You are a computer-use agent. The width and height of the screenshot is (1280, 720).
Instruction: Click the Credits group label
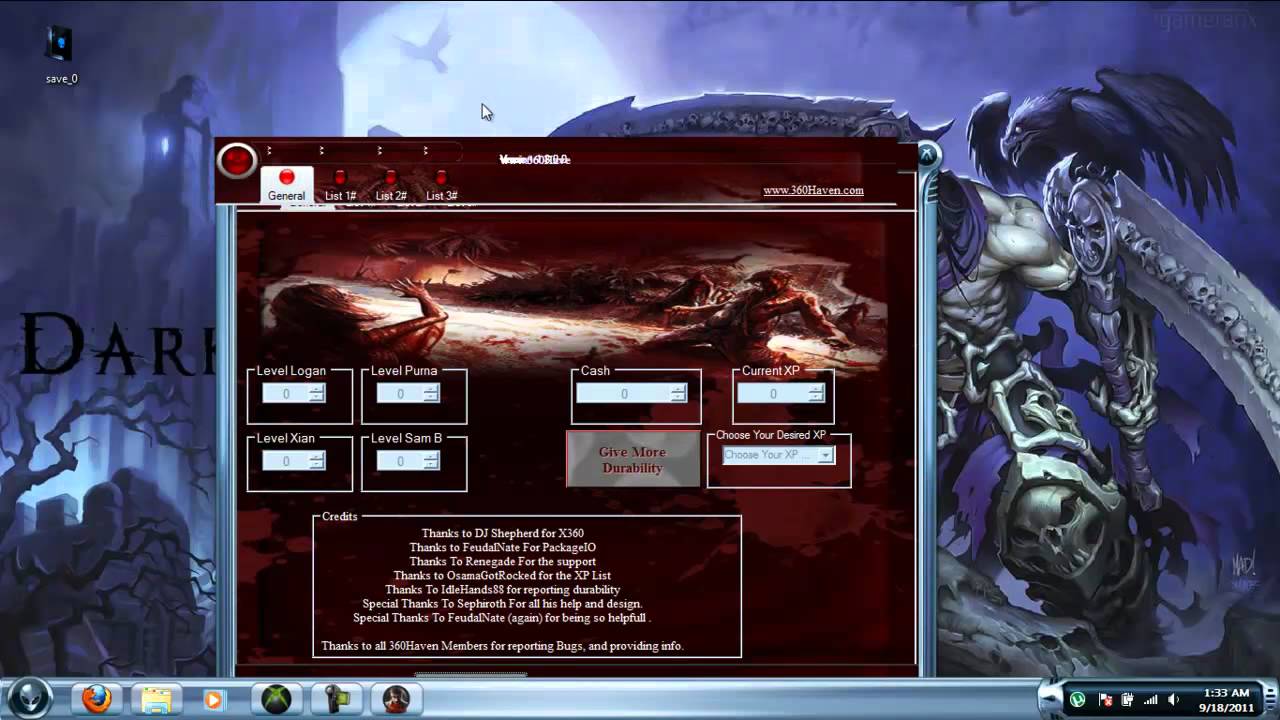pos(340,517)
